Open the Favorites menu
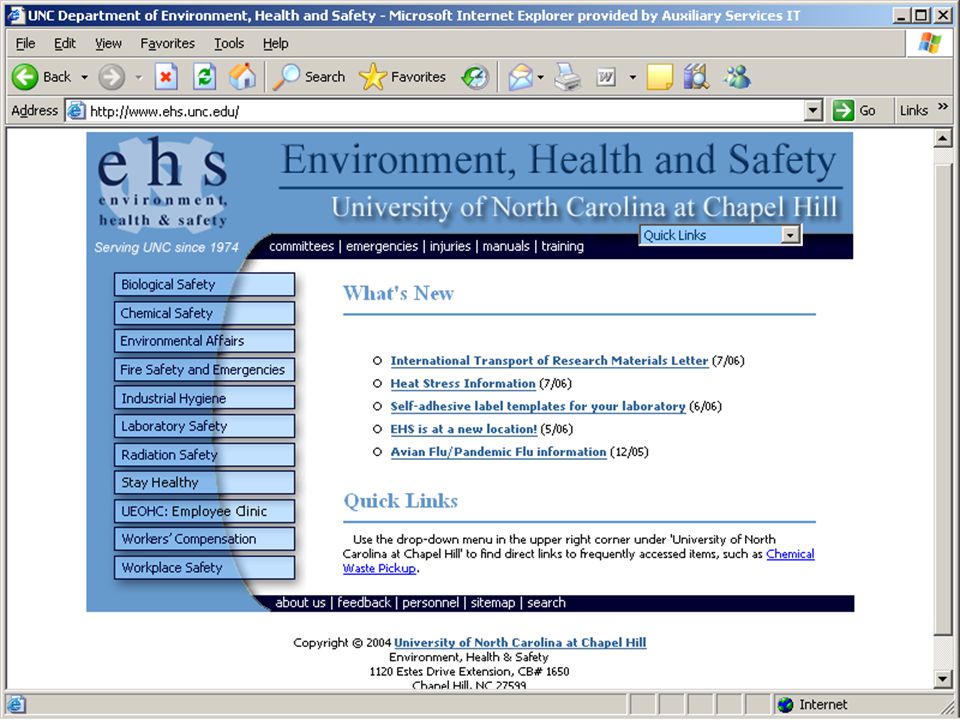Image resolution: width=960 pixels, height=720 pixels. [x=167, y=43]
